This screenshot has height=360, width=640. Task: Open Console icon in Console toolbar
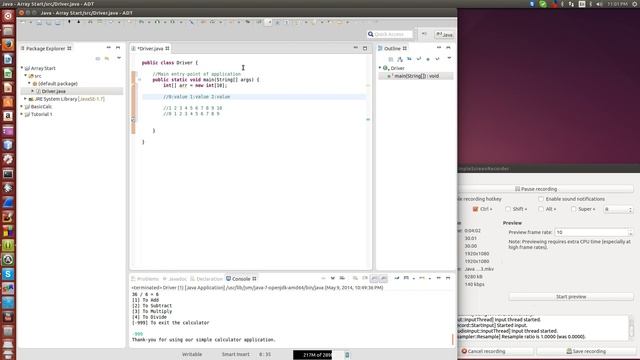pos(423,278)
